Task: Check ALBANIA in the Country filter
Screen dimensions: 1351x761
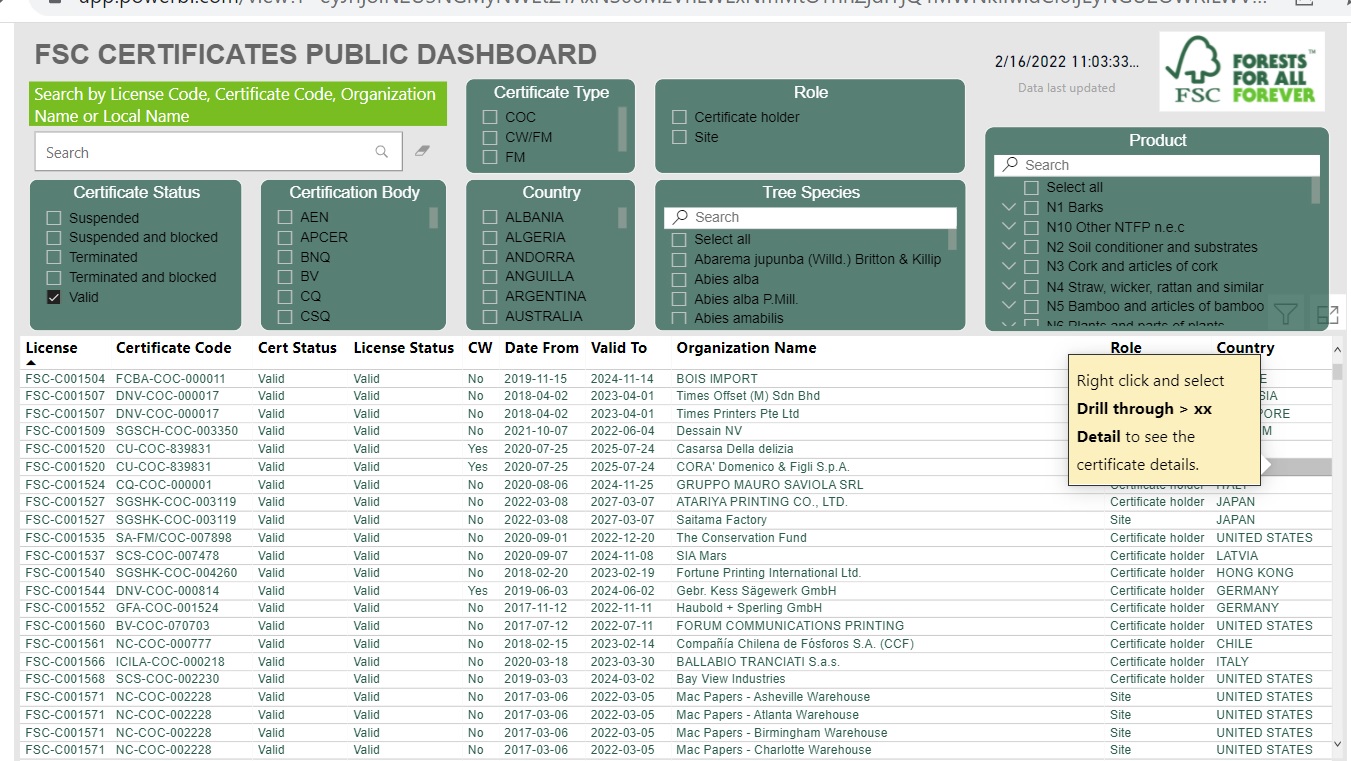Action: (489, 217)
